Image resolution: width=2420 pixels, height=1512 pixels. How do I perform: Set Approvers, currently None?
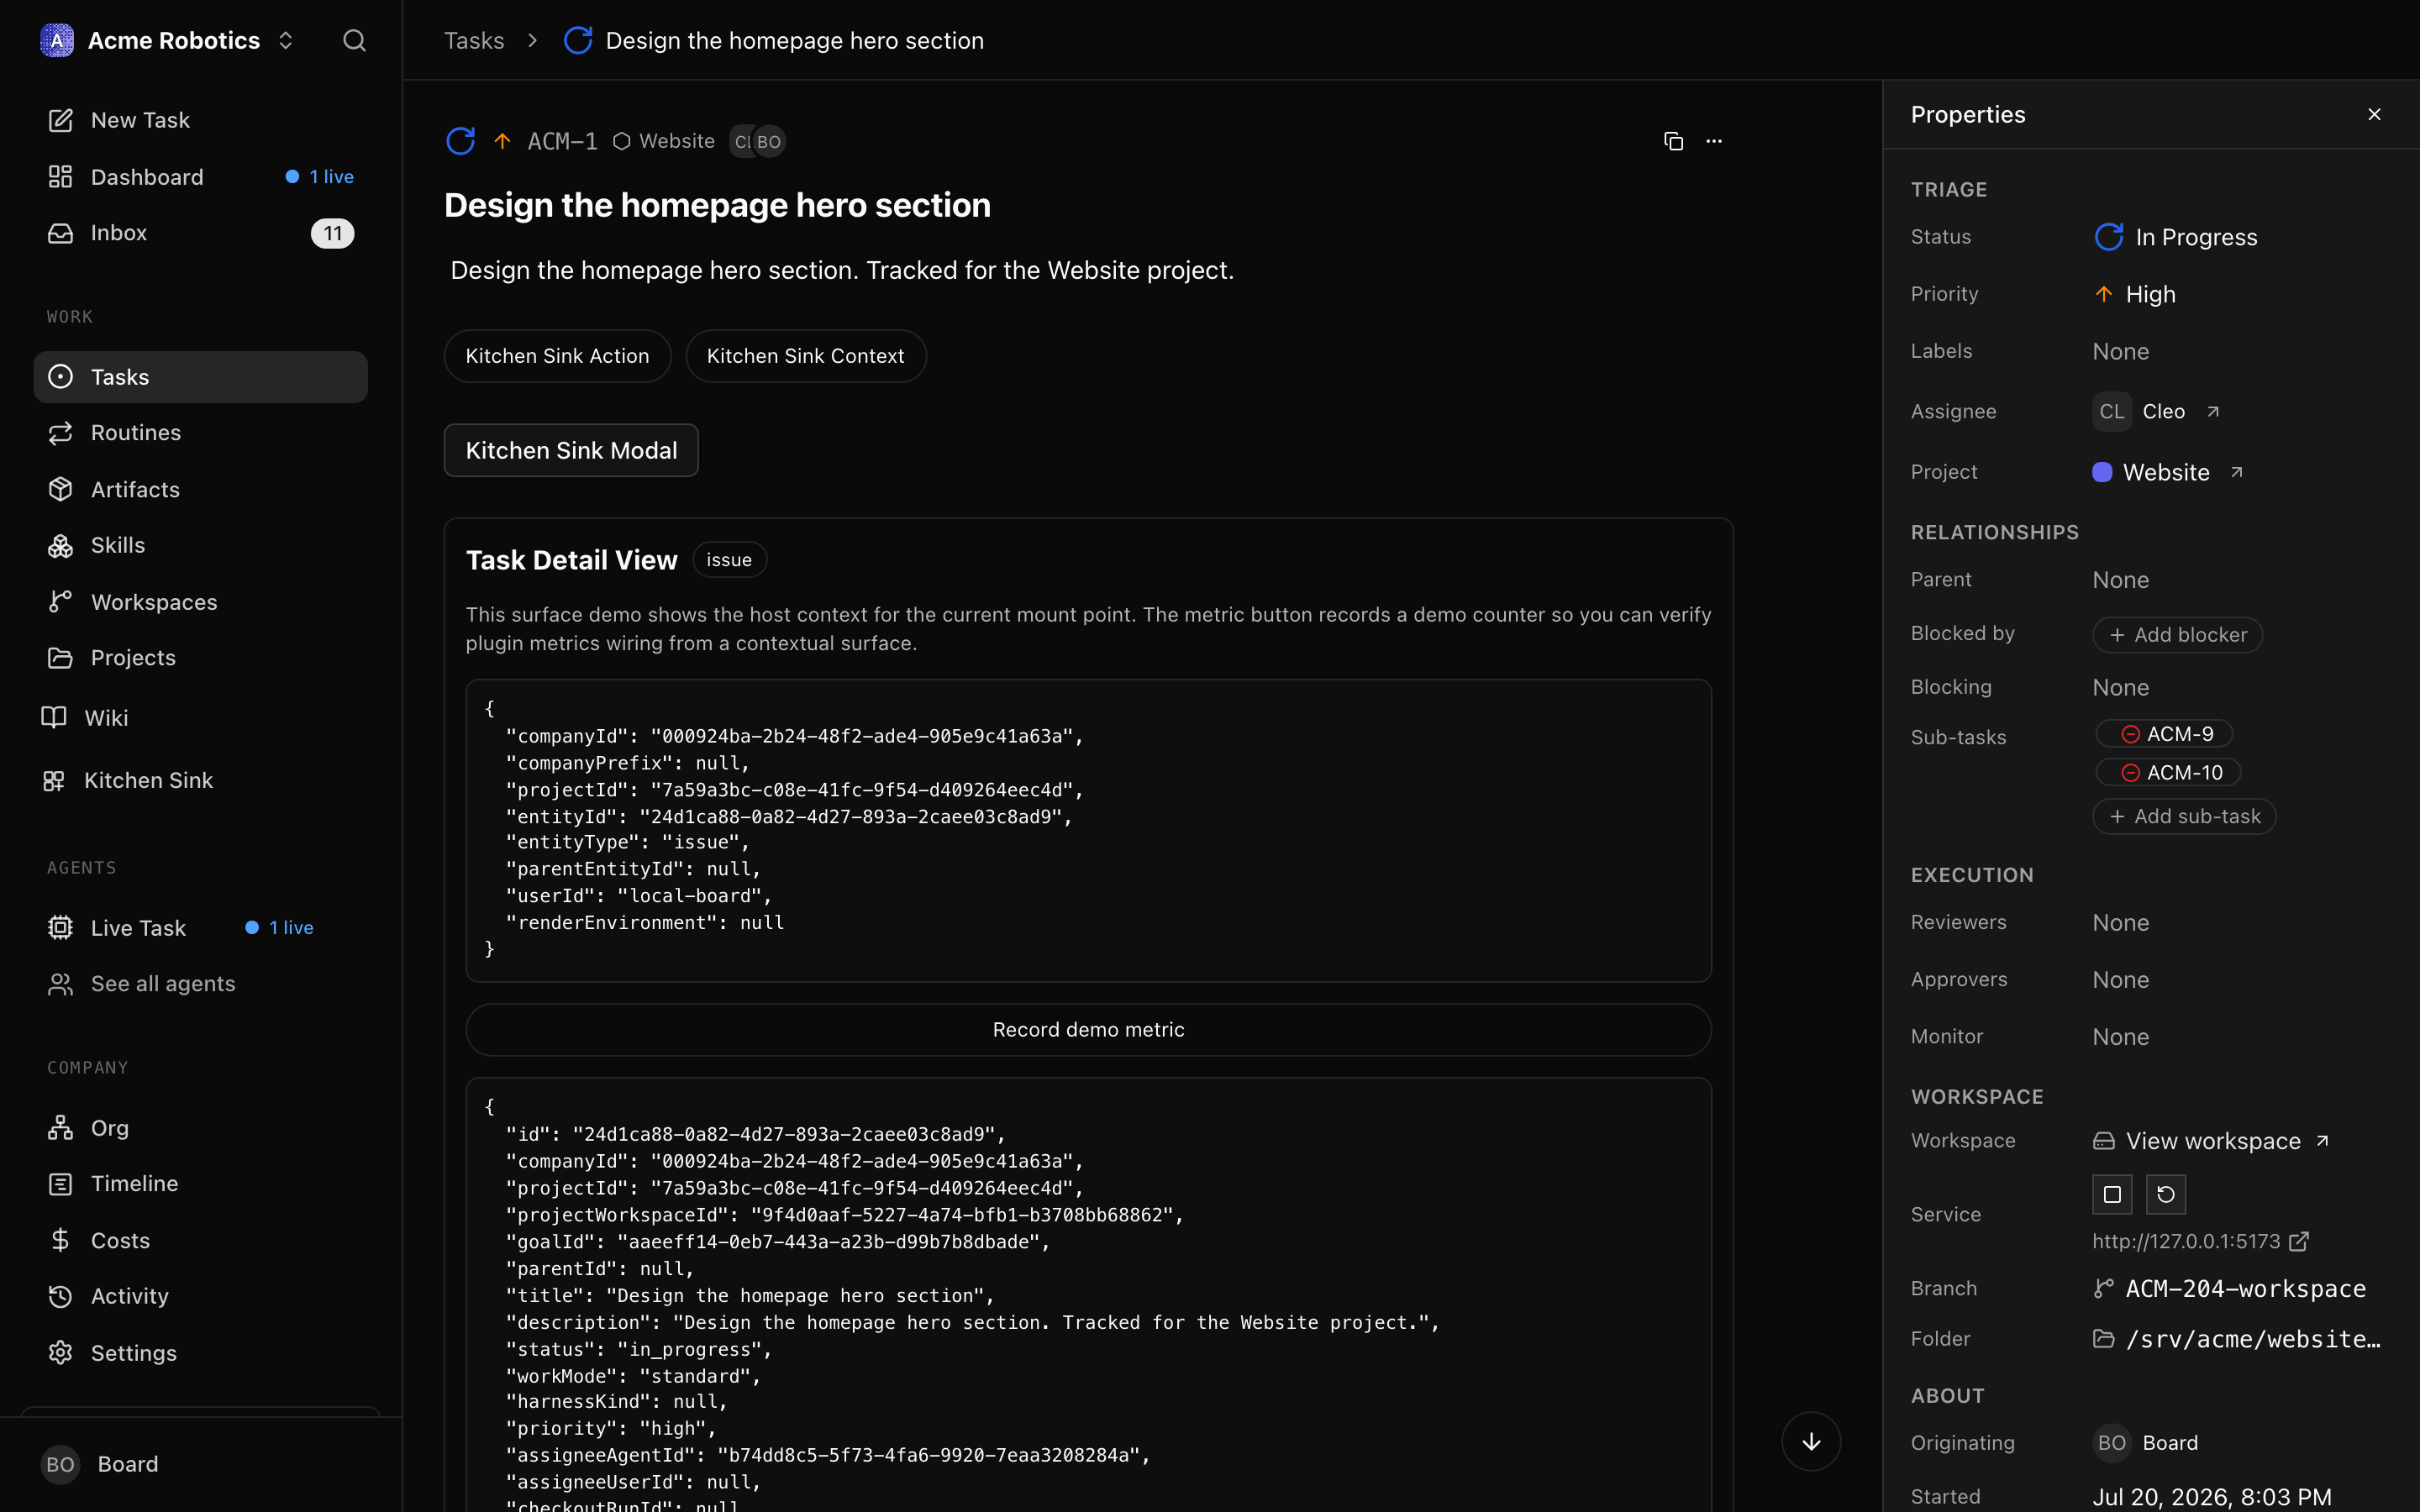2120,980
